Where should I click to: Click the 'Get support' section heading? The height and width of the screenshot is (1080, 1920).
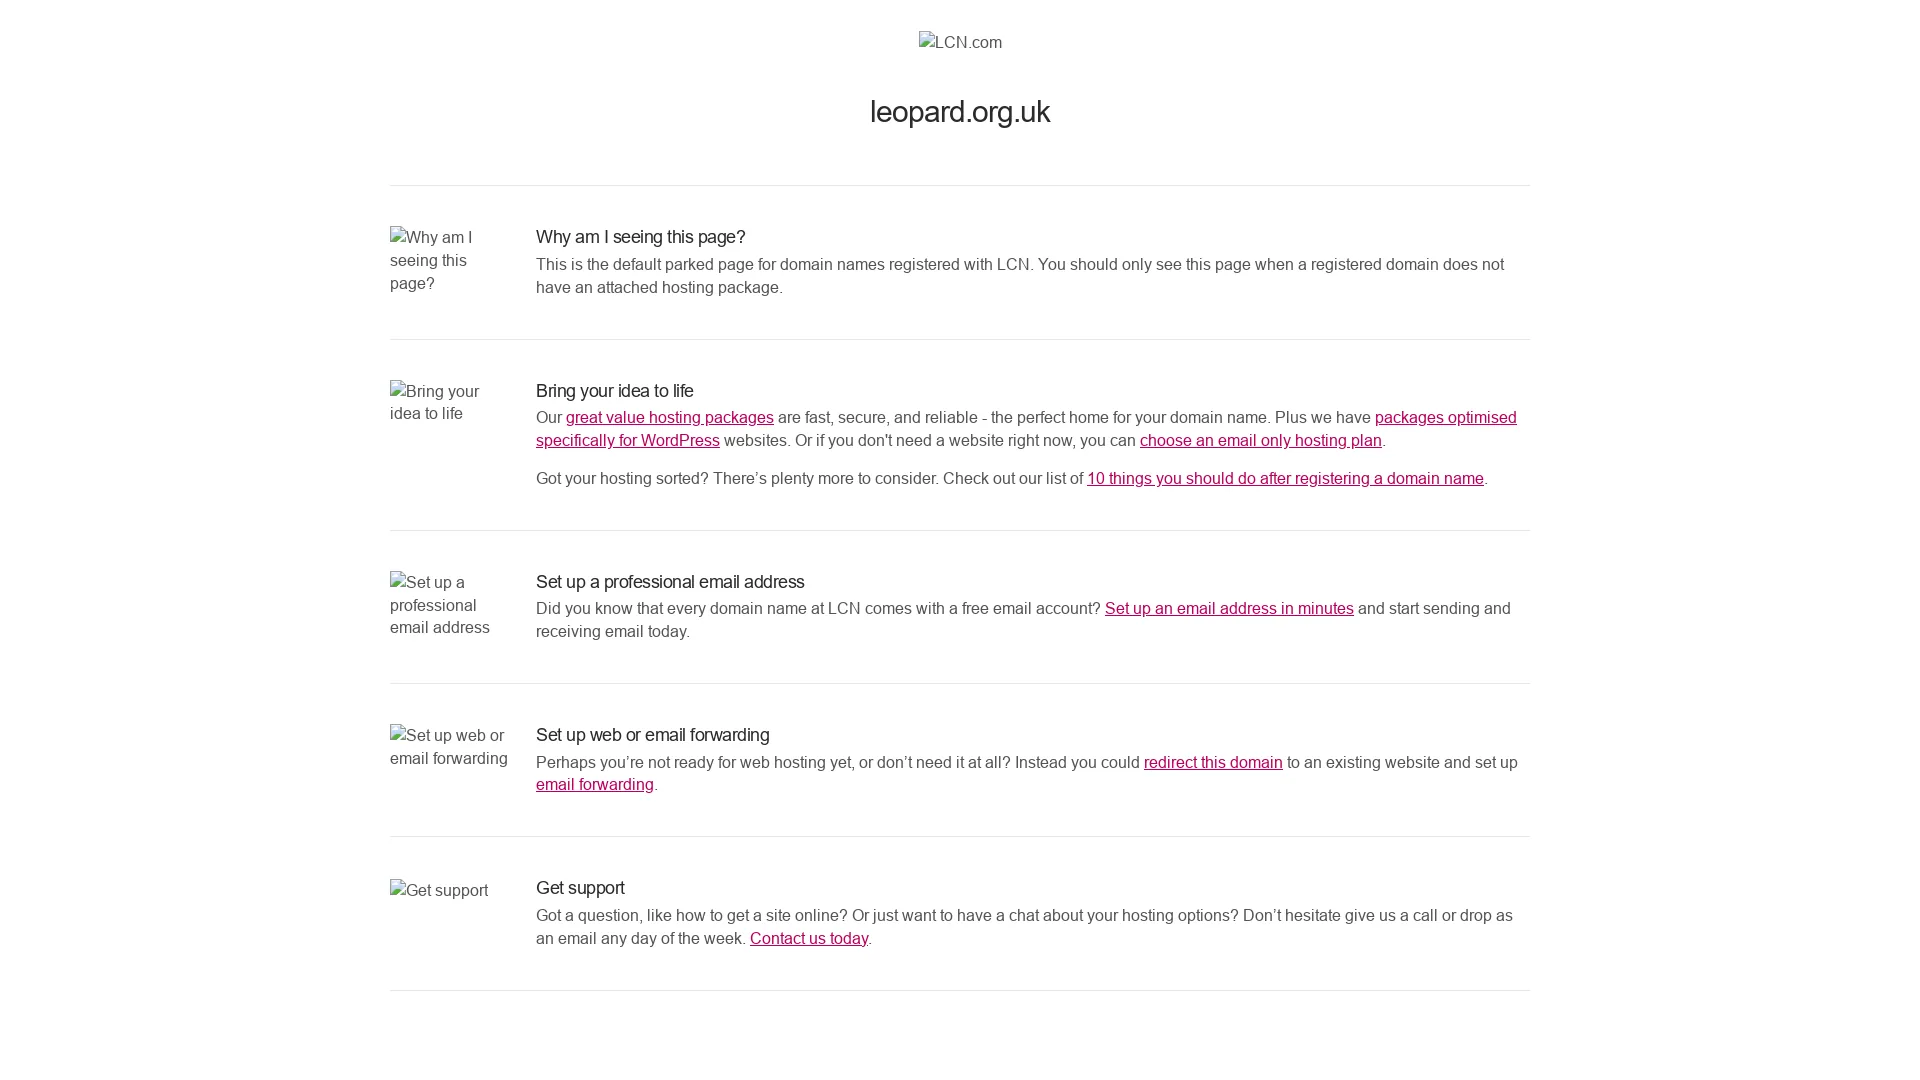[x=580, y=888]
